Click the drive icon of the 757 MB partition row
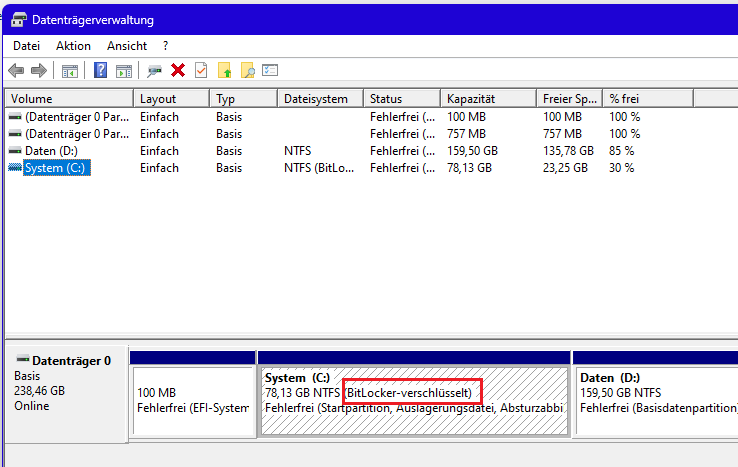This screenshot has width=738, height=467. coord(15,134)
